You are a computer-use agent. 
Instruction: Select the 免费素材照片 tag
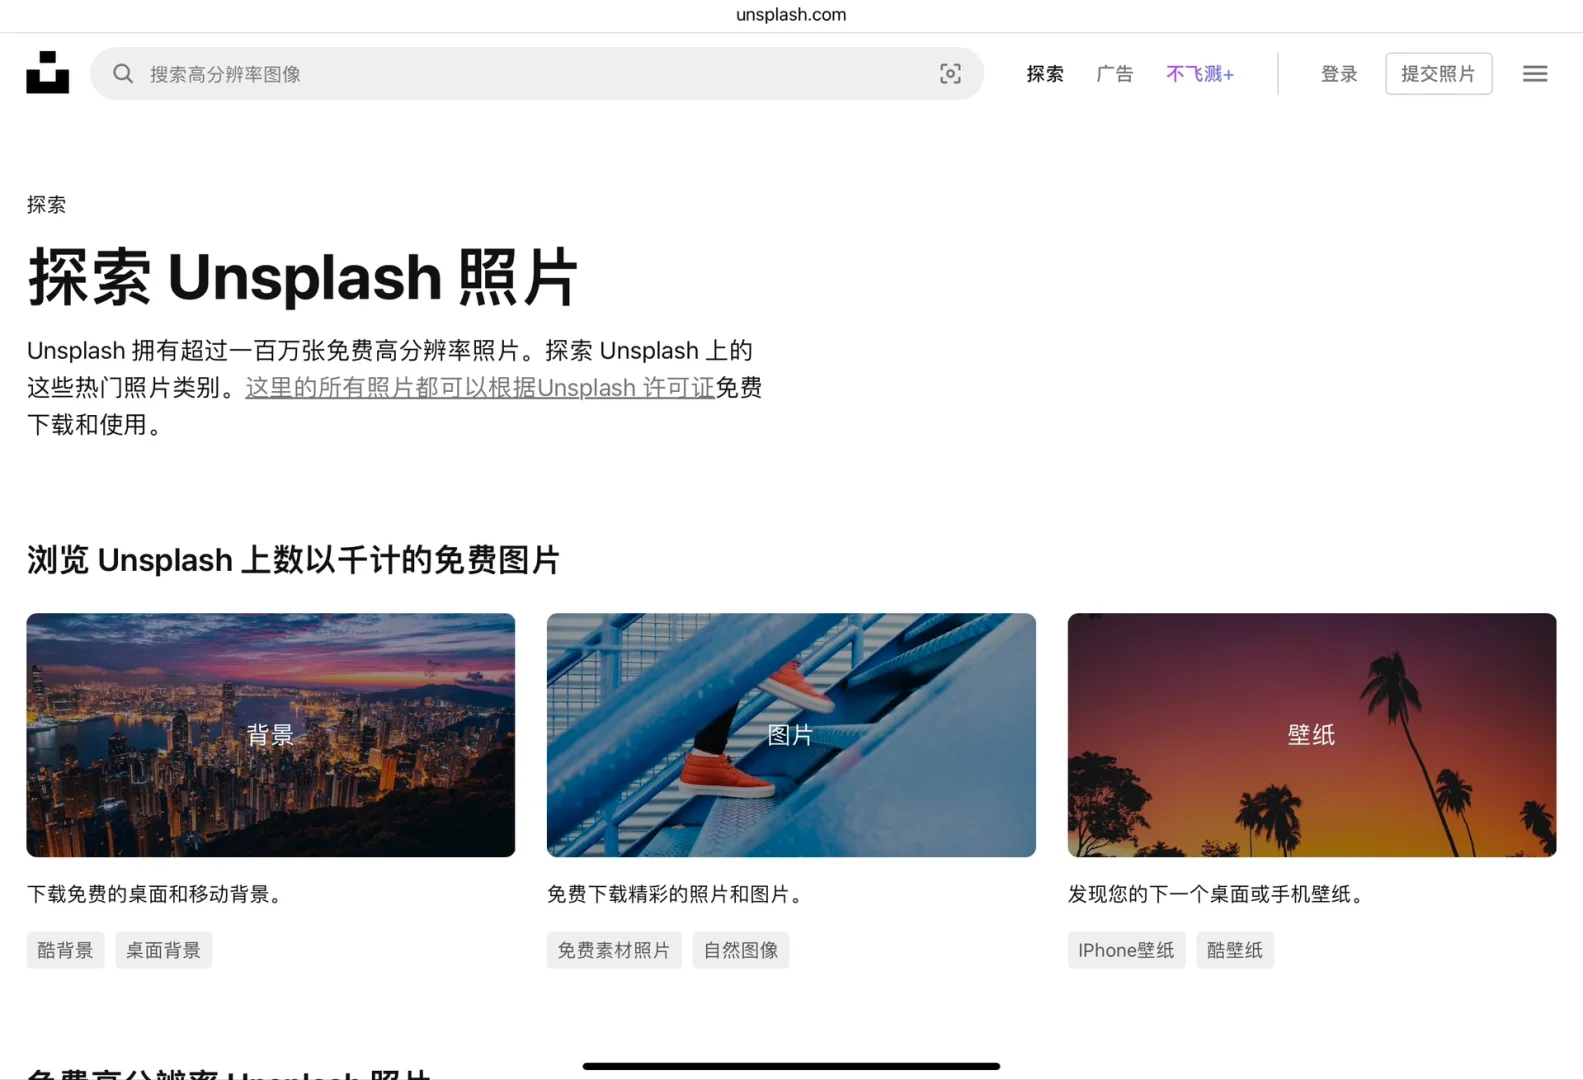(x=614, y=950)
